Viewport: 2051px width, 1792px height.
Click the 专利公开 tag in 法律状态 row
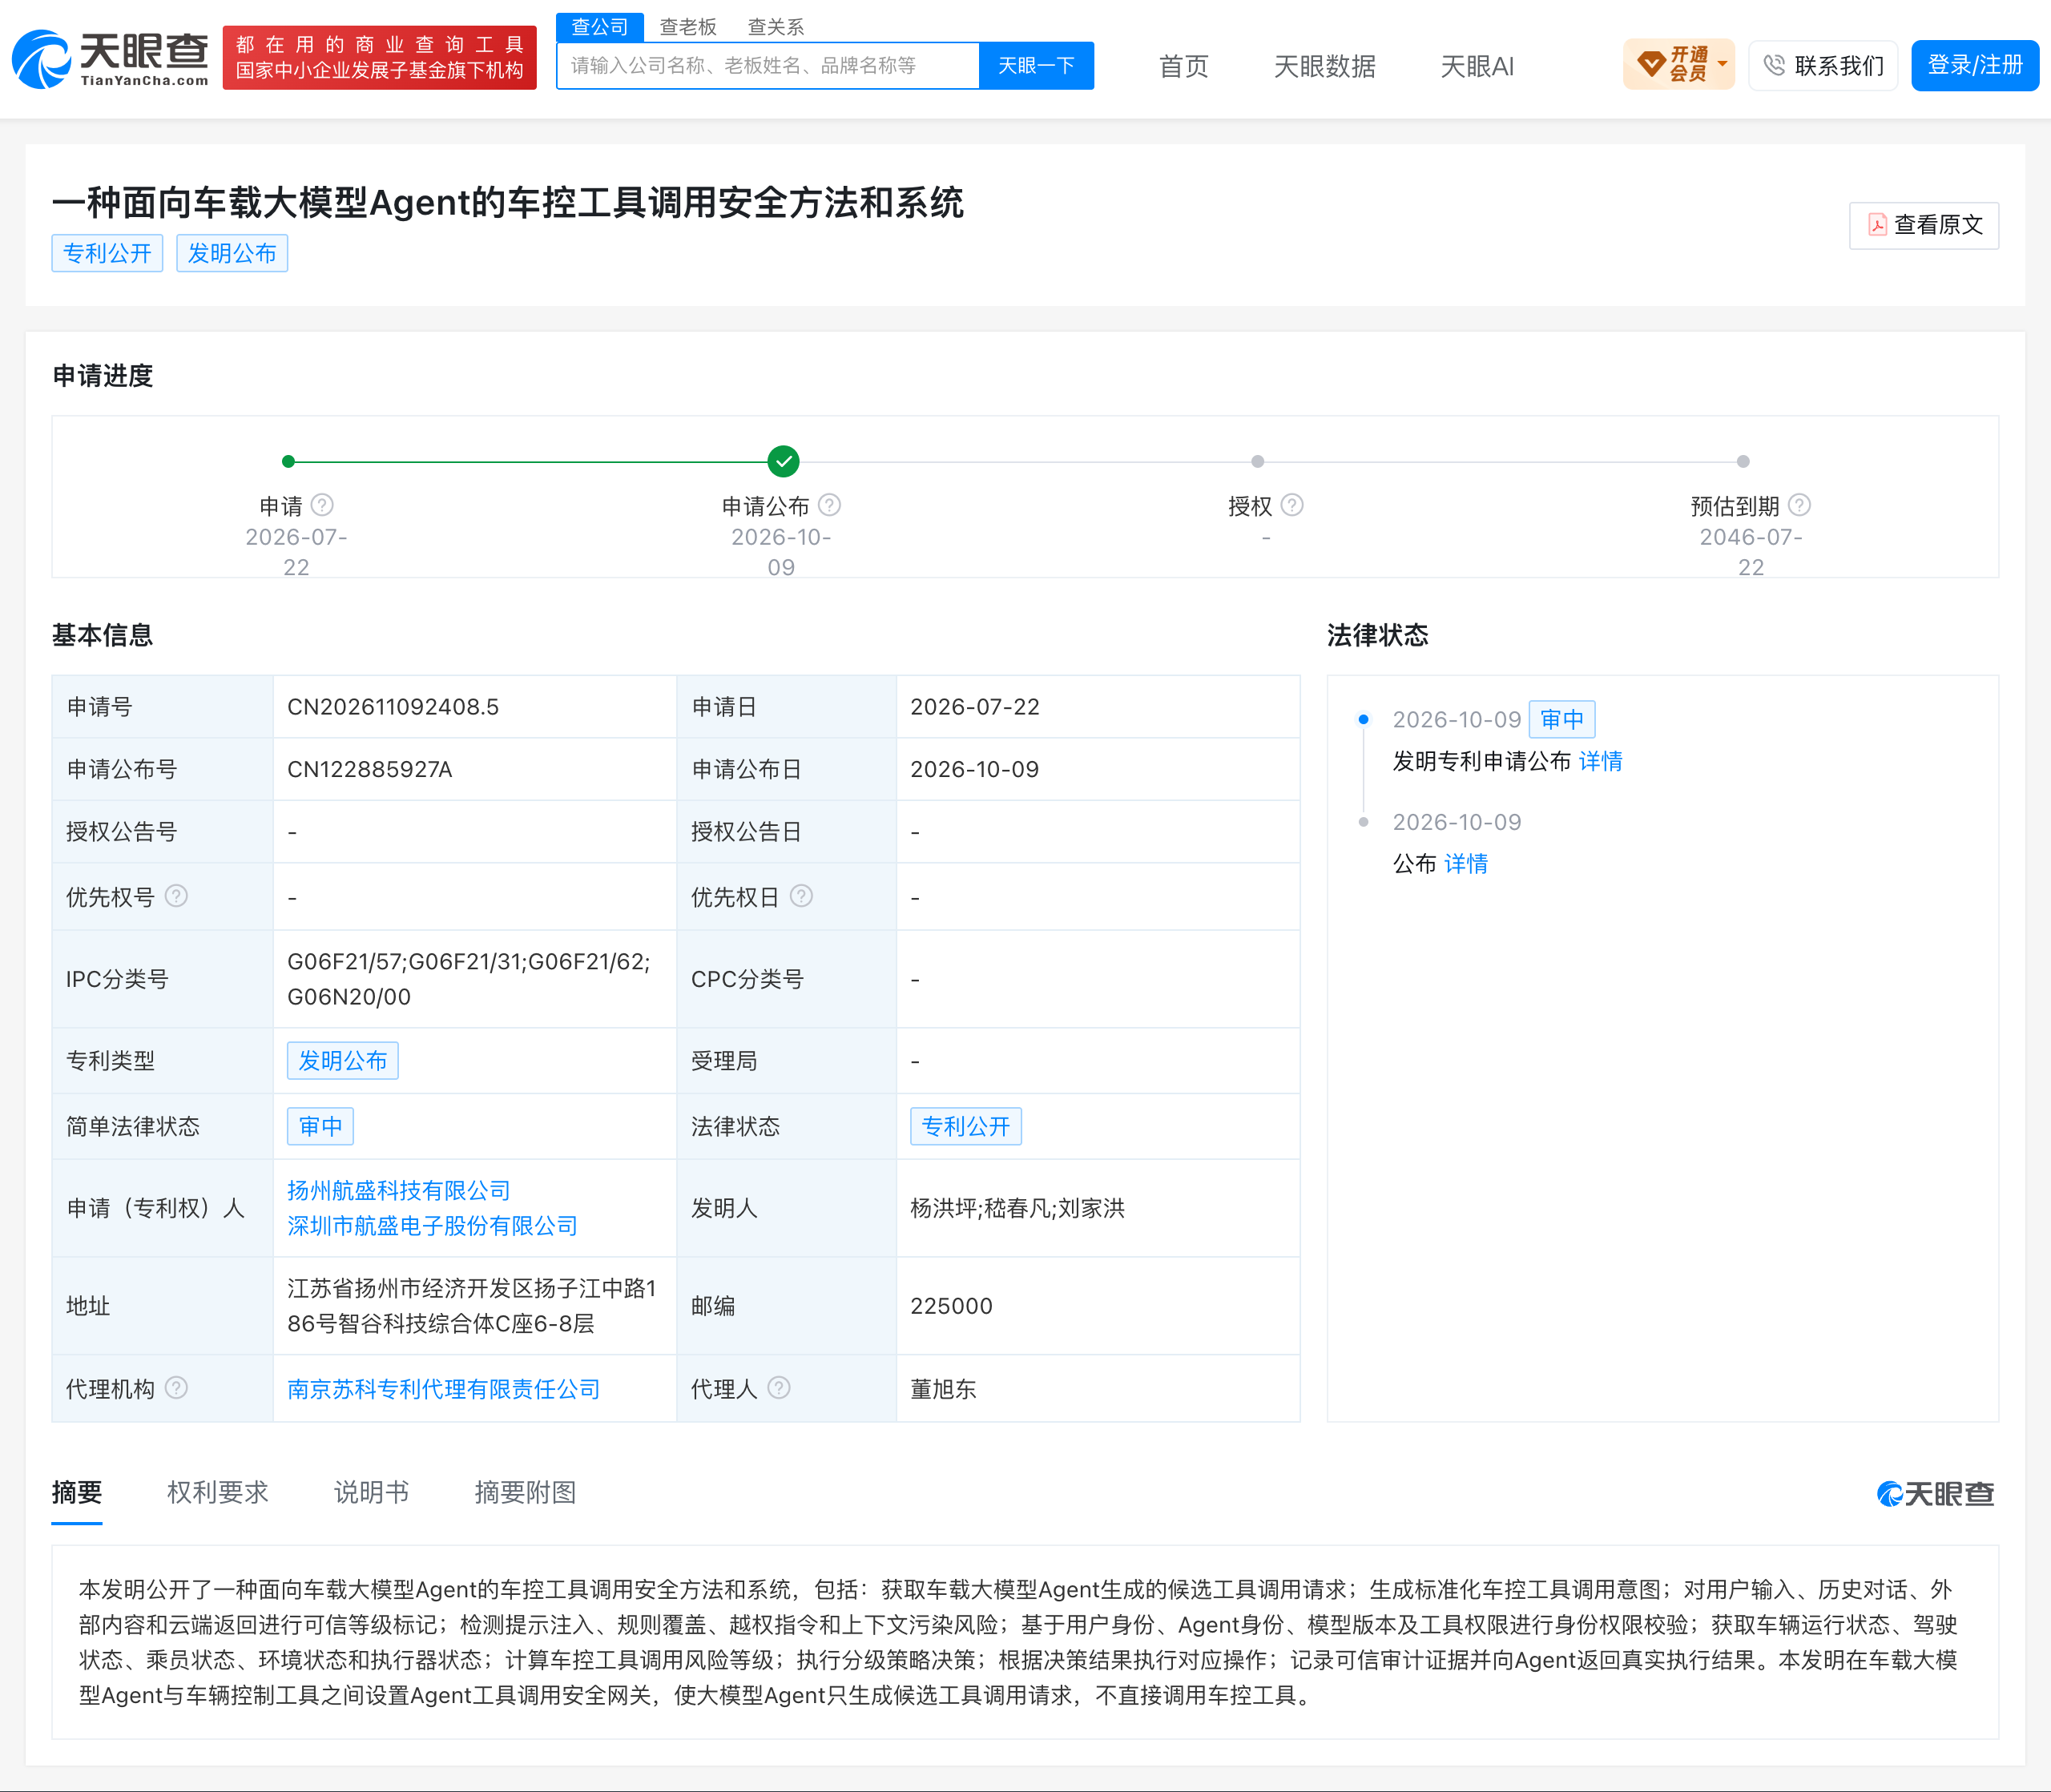pyautogui.click(x=966, y=1126)
